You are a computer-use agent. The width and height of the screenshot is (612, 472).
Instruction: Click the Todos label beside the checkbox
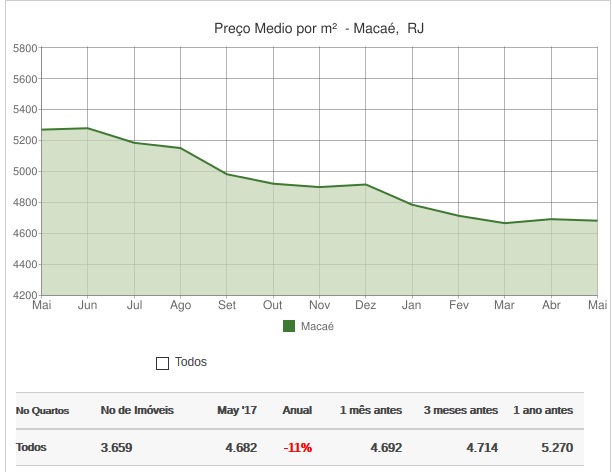tap(191, 362)
